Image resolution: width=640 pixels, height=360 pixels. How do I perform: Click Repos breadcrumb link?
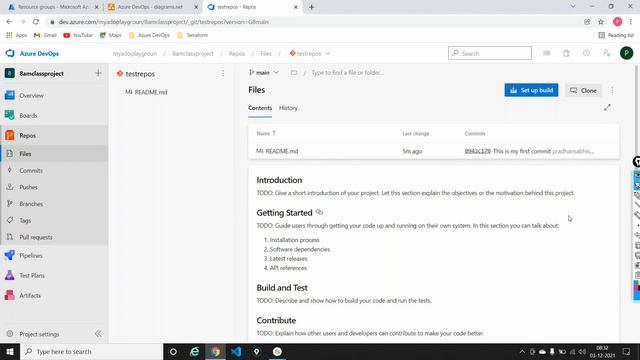[237, 53]
